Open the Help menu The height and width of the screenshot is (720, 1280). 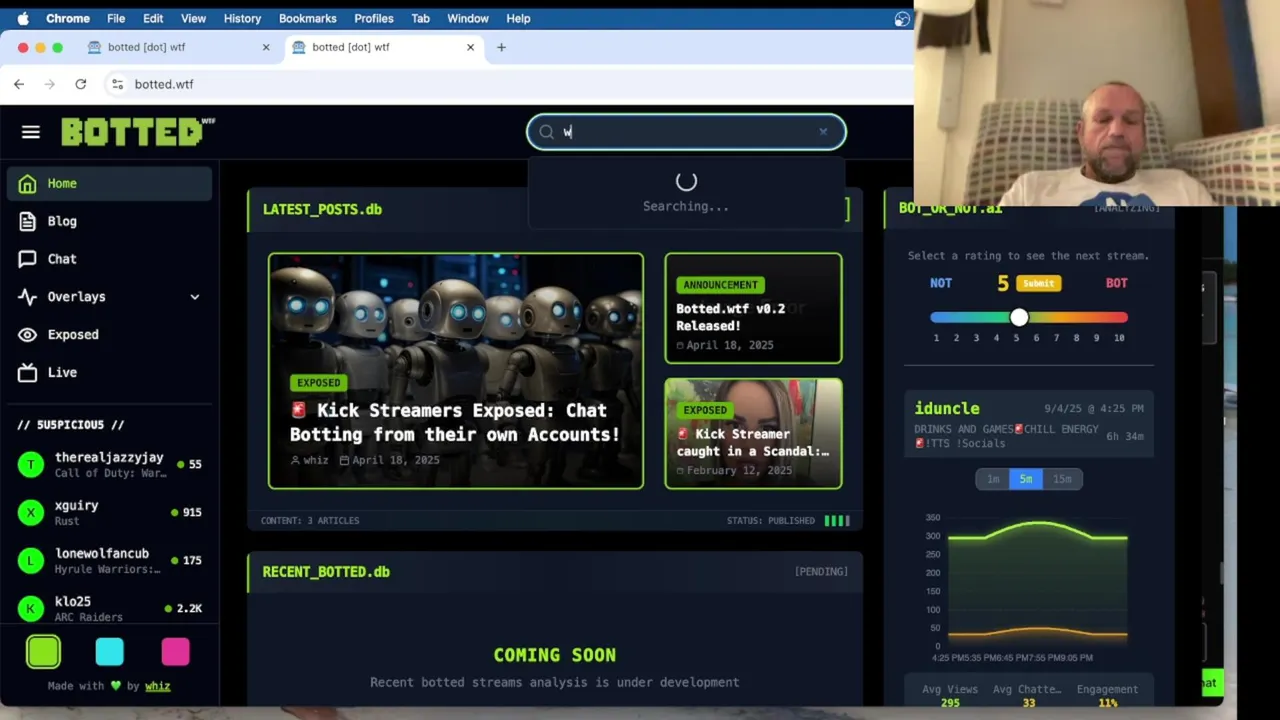pos(518,18)
